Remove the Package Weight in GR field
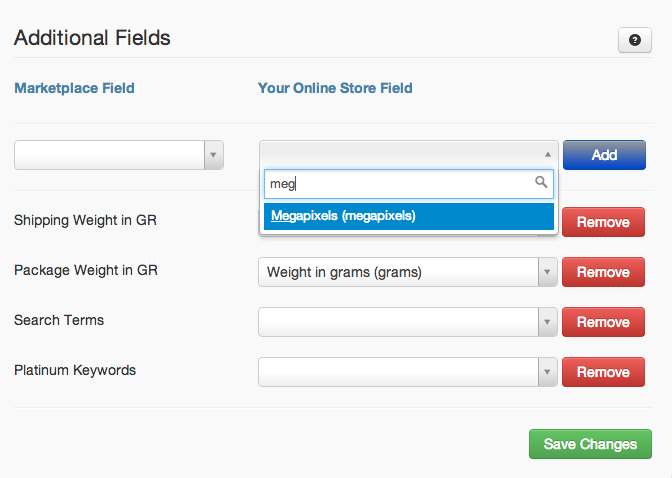 pyautogui.click(x=603, y=272)
